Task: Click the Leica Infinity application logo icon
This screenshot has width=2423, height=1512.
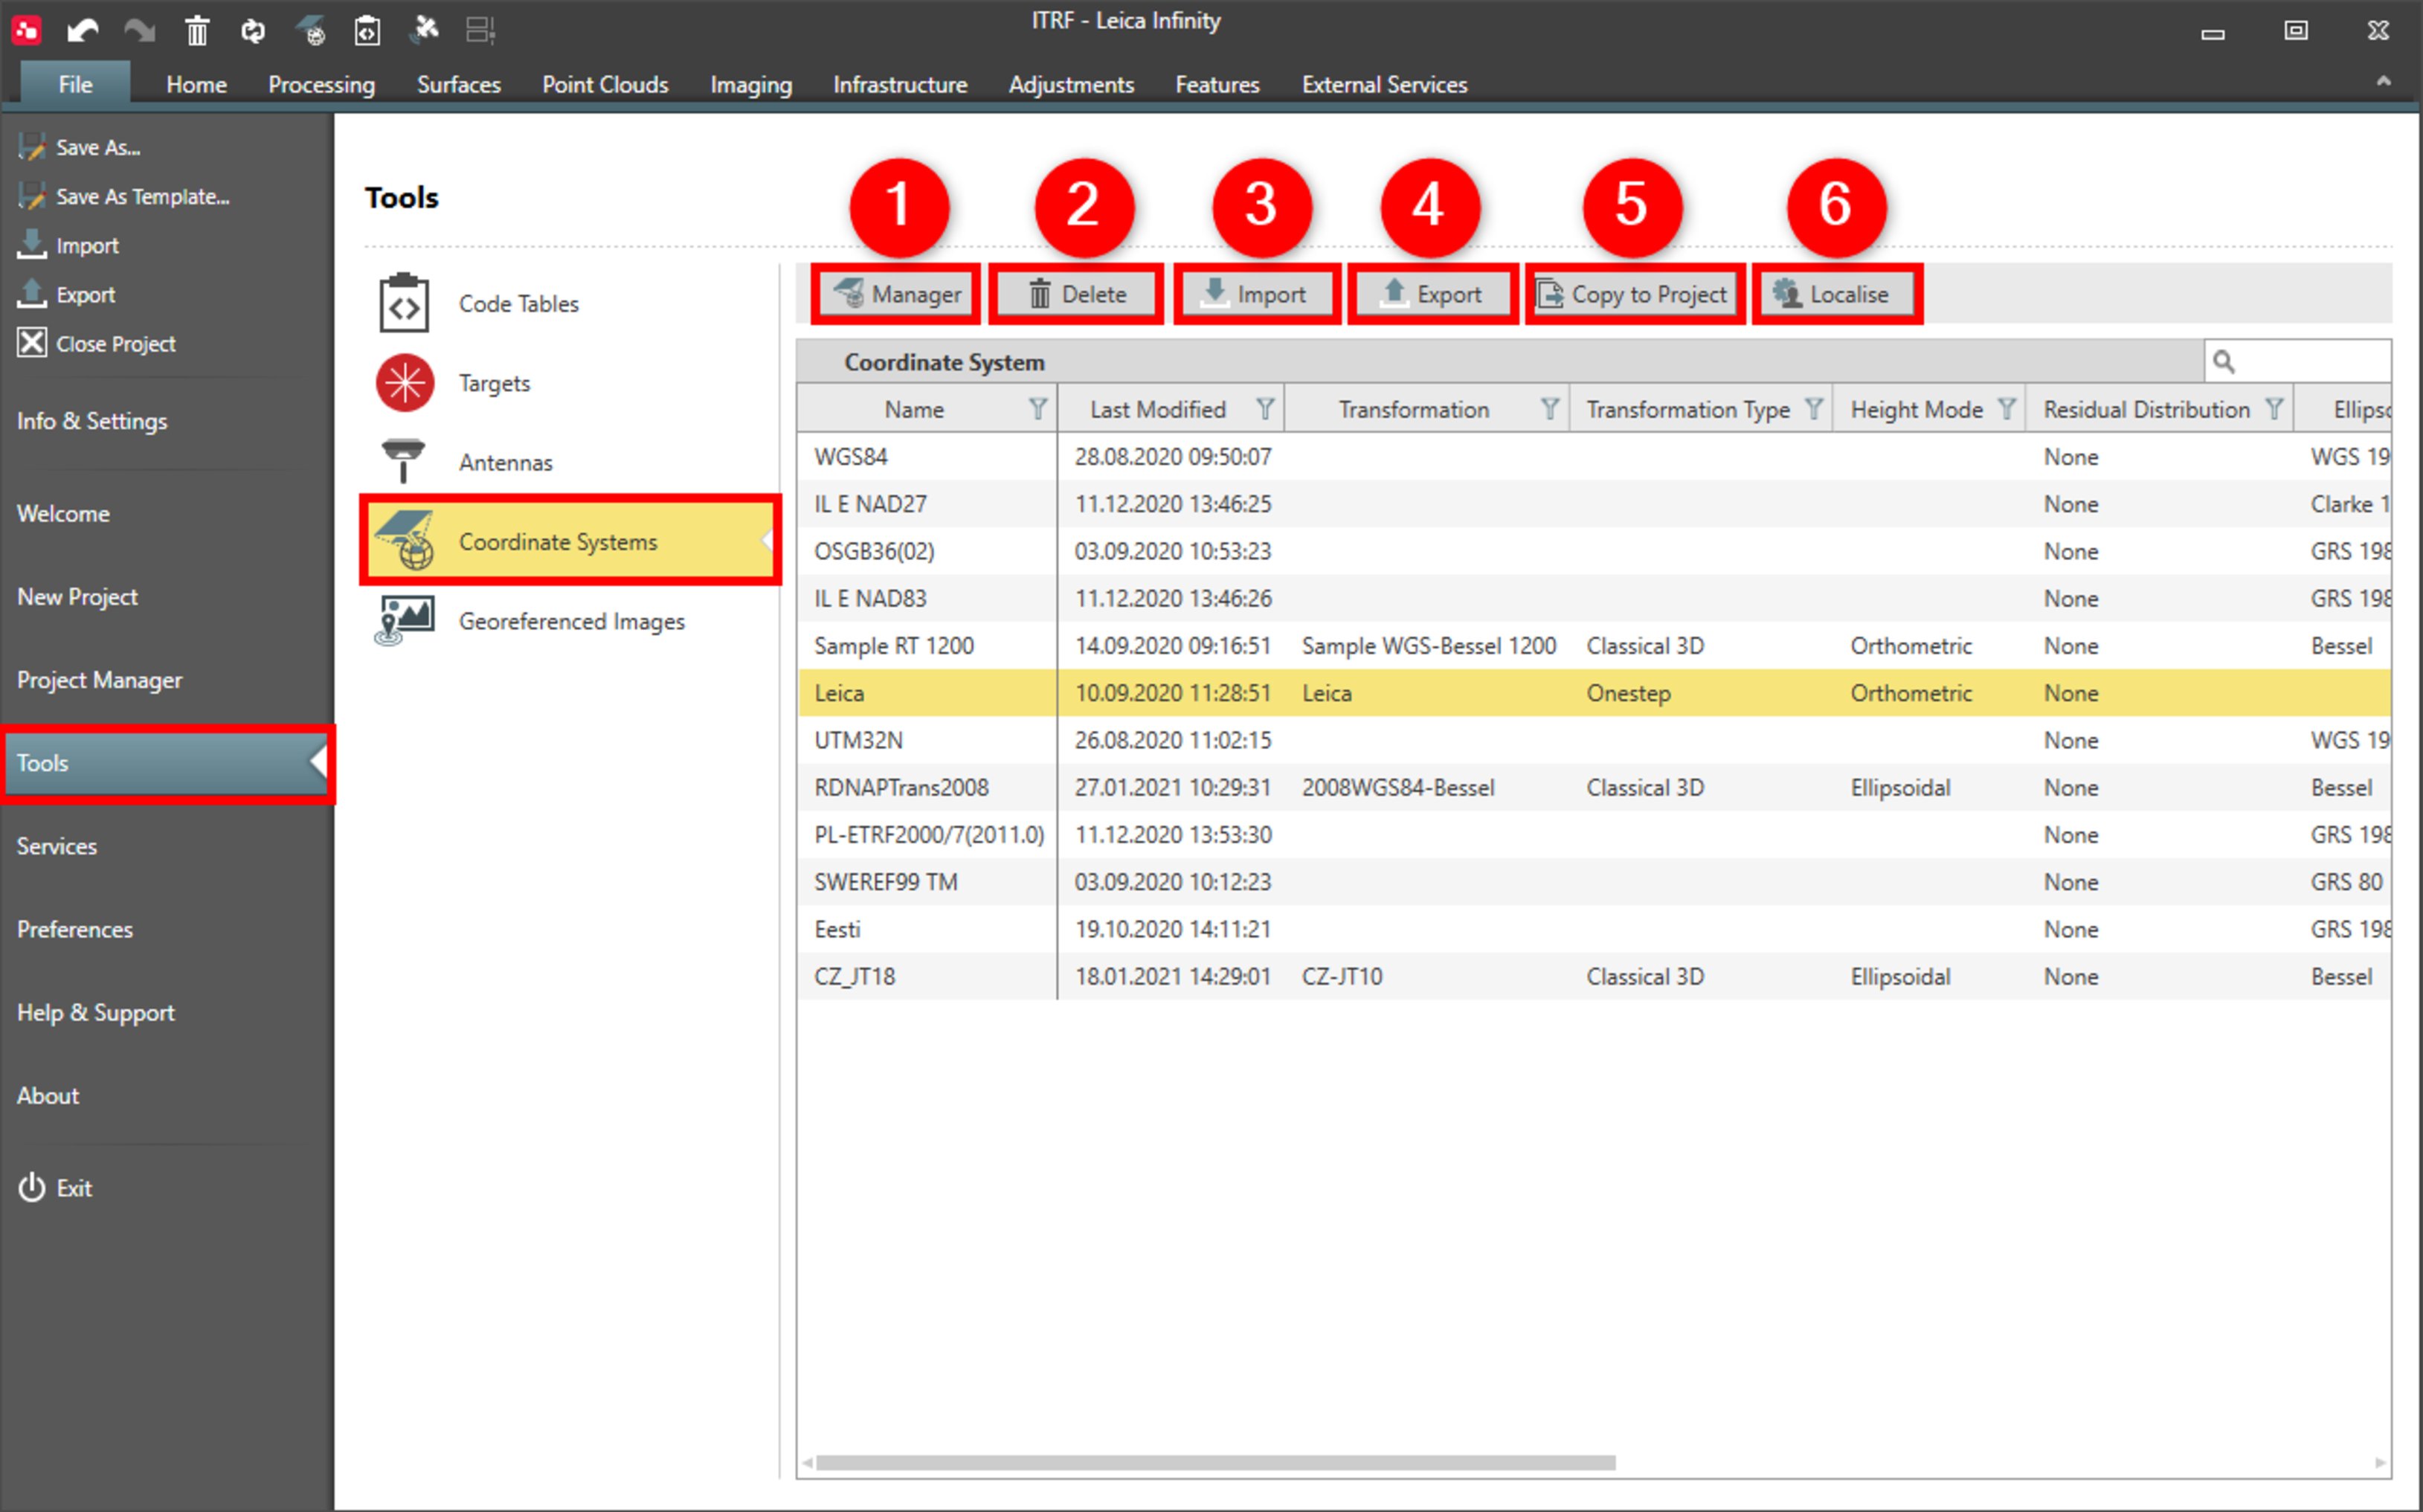Action: click(26, 30)
